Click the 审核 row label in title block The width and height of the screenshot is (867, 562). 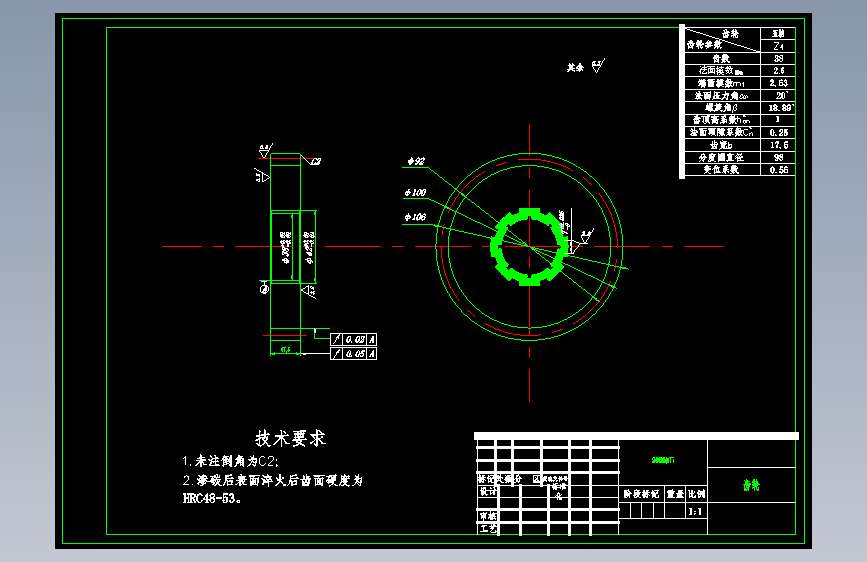488,516
